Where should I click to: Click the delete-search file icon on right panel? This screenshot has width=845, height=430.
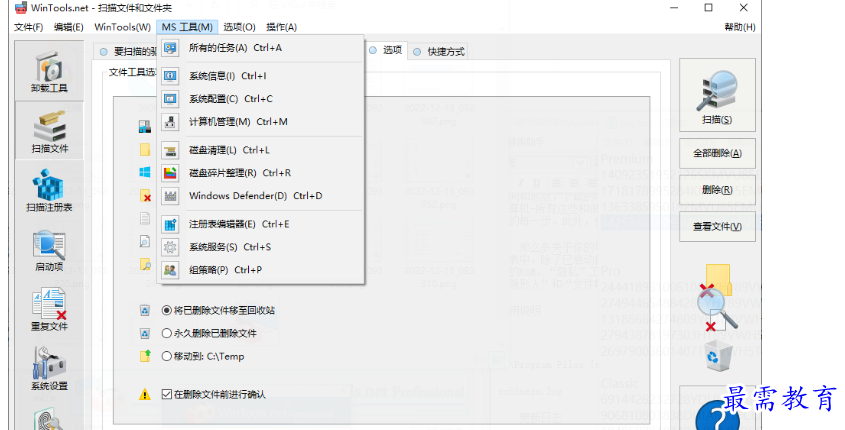(x=717, y=298)
